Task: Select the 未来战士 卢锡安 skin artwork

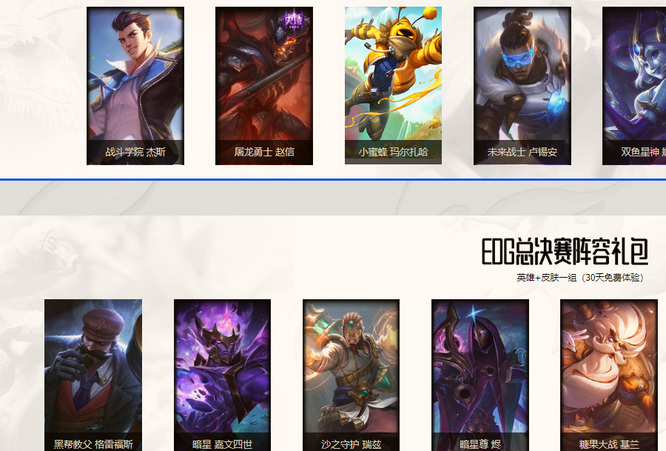Action: [522, 86]
